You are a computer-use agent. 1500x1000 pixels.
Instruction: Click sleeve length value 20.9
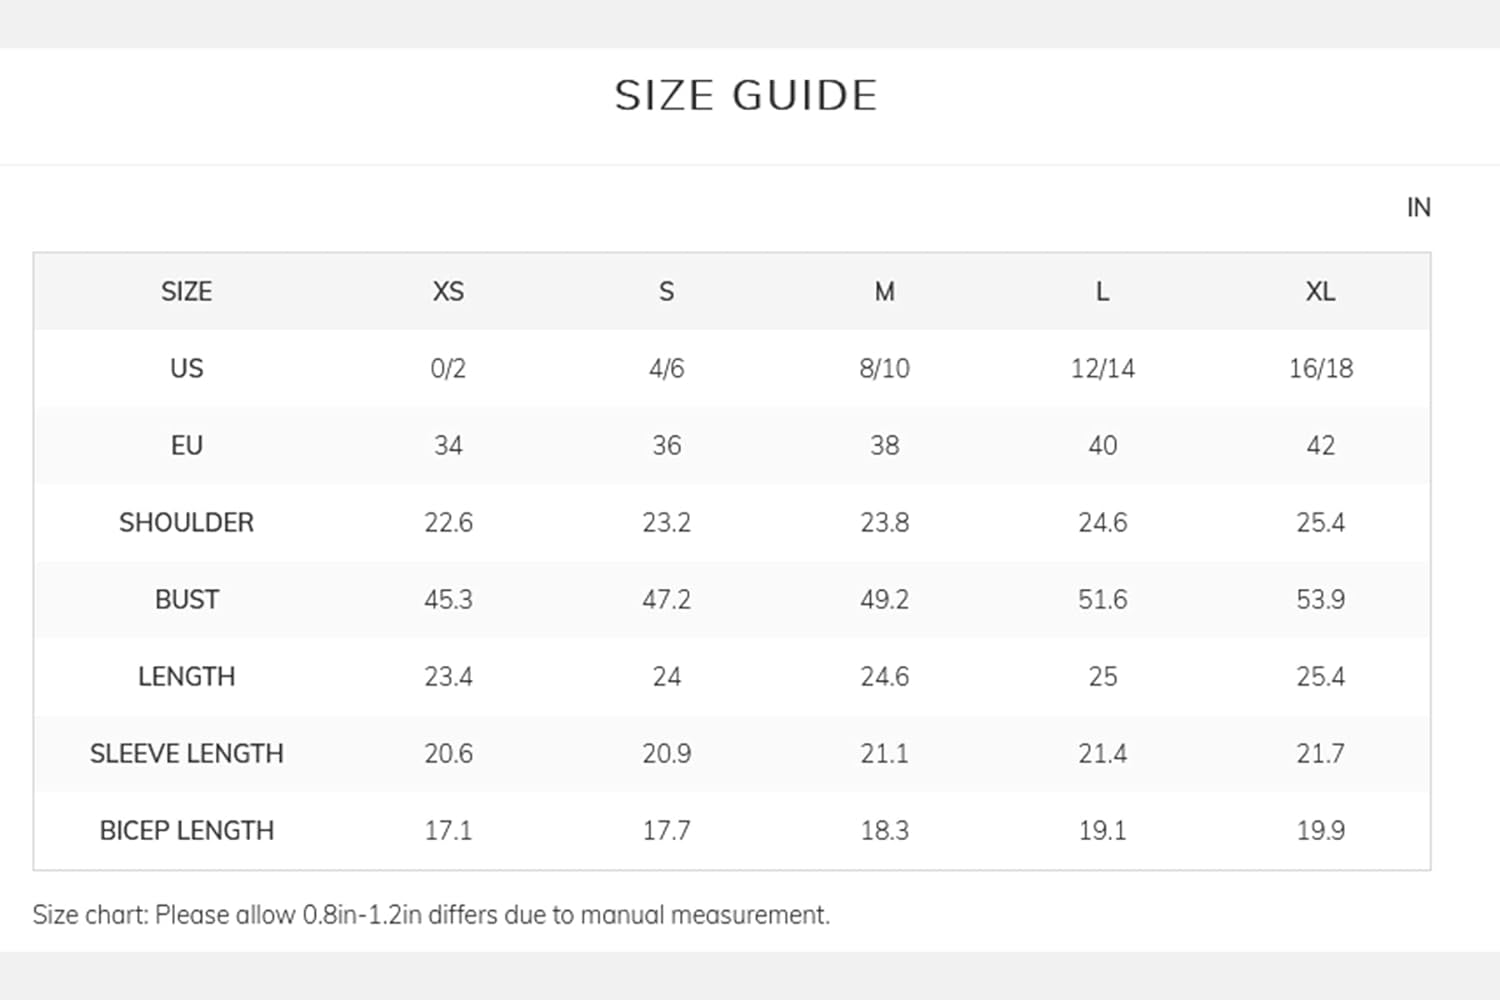(x=666, y=753)
